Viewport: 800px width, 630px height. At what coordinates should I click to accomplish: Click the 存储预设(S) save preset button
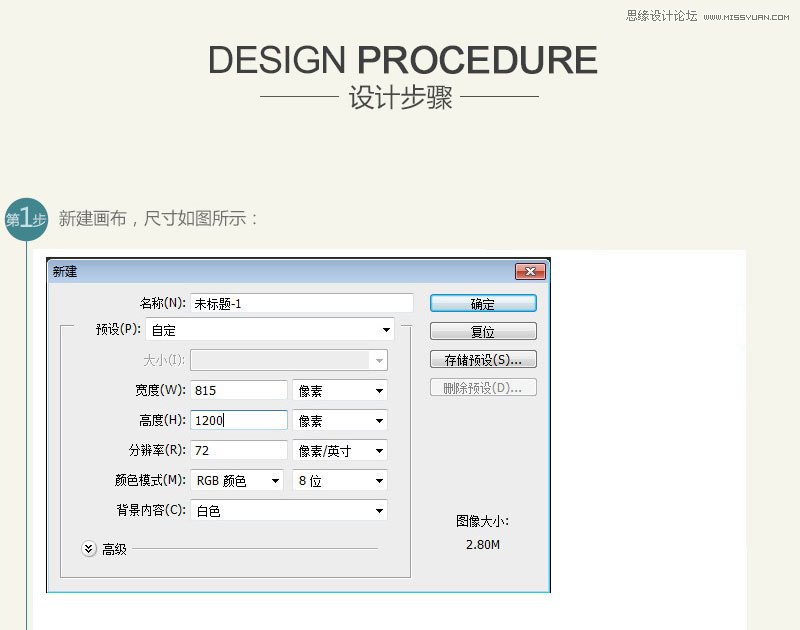click(x=483, y=359)
